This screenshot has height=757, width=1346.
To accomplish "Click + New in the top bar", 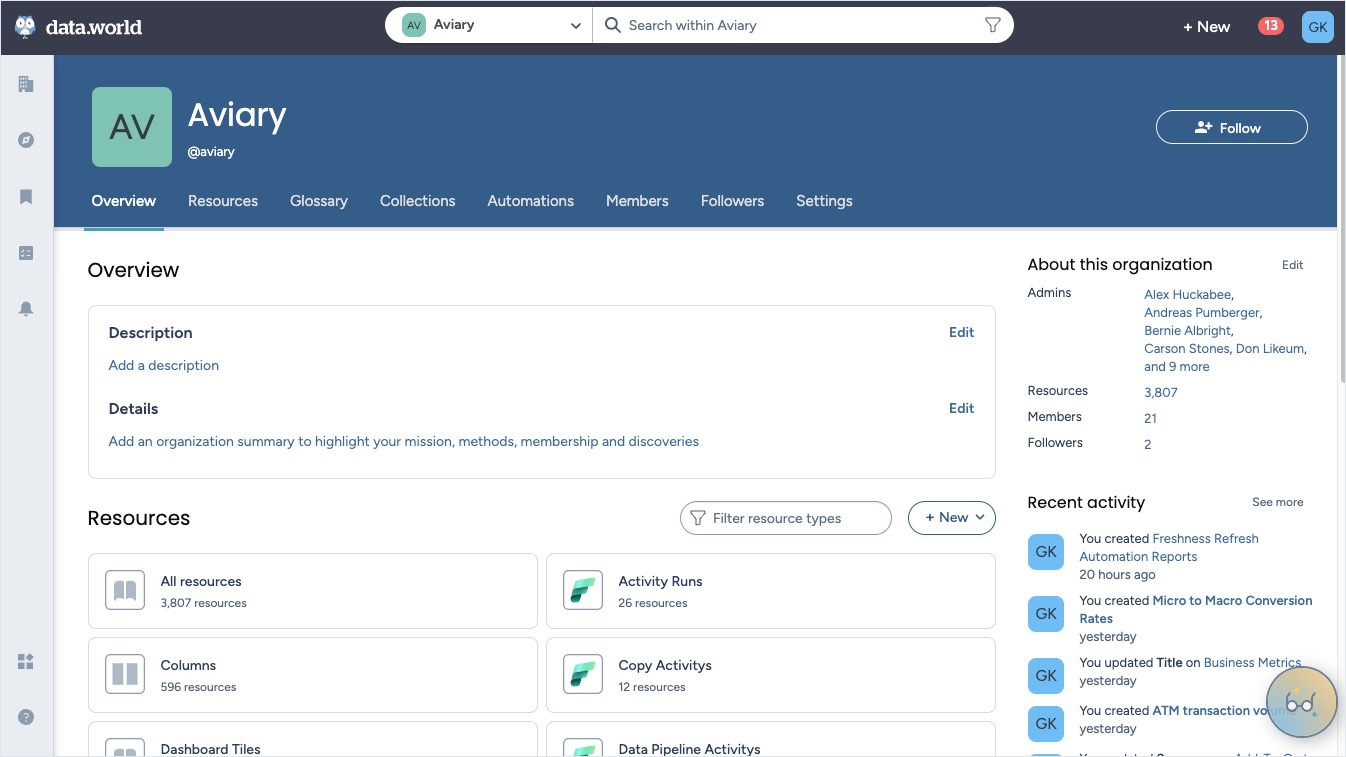I will click(x=1206, y=27).
